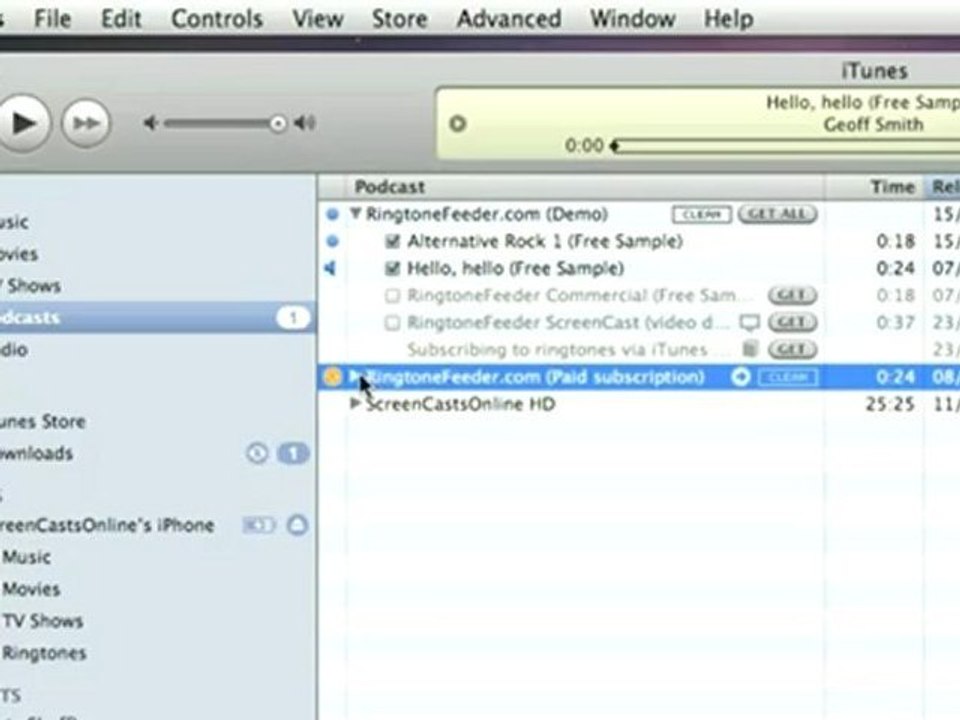This screenshot has height=720, width=960.
Task: Click the Geoff Smith artist name in display
Action: (x=874, y=124)
